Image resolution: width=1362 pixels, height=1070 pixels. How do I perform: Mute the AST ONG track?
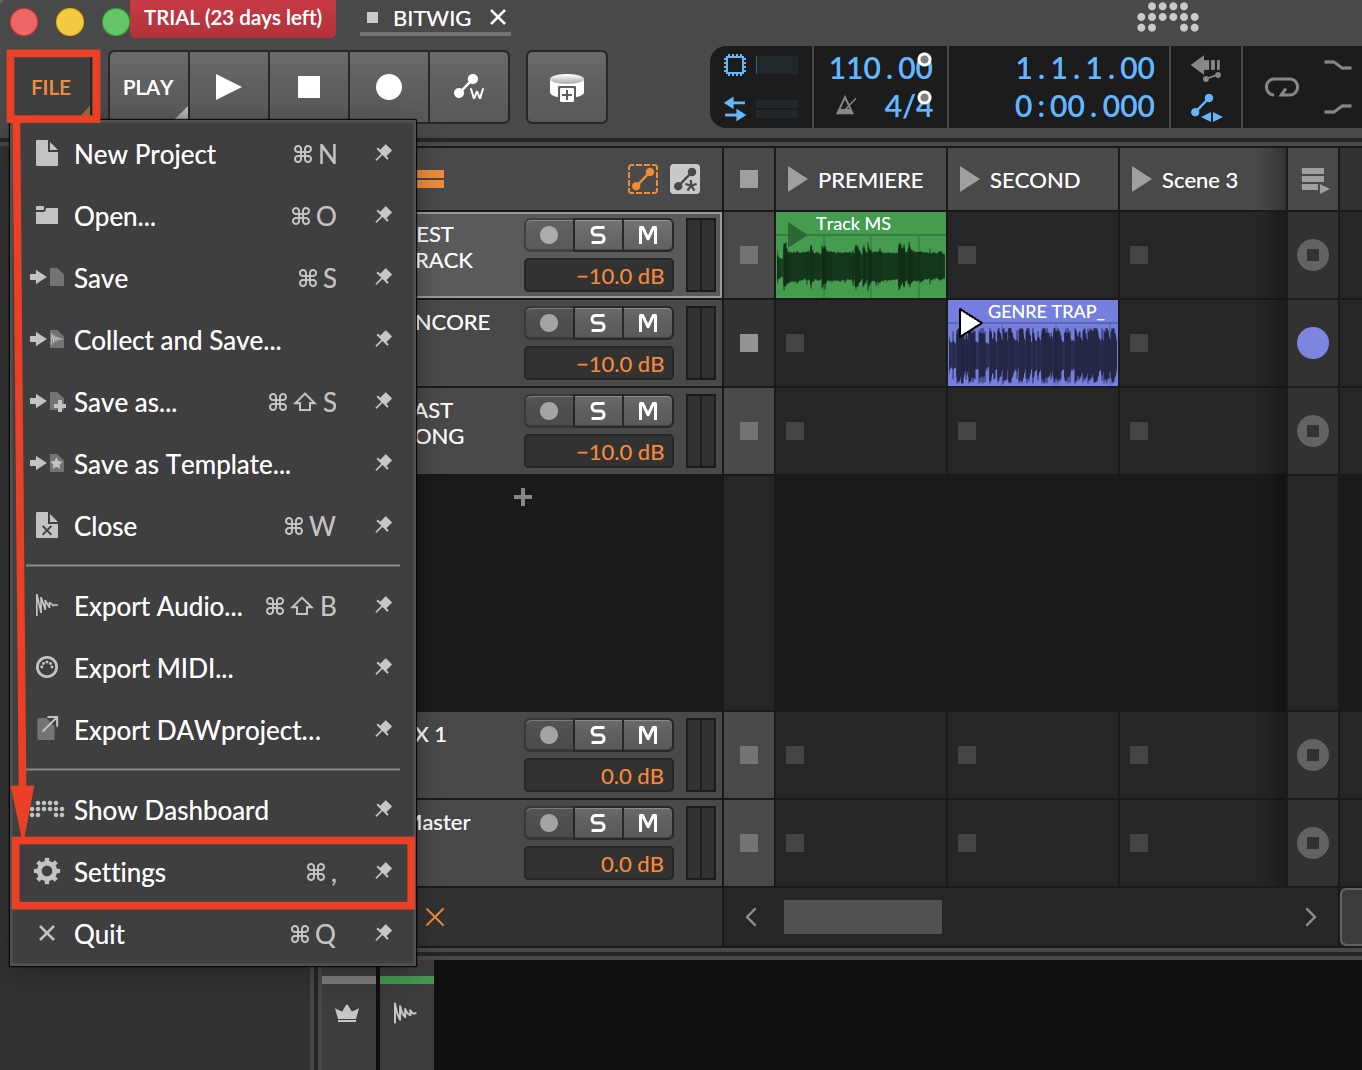[648, 411]
